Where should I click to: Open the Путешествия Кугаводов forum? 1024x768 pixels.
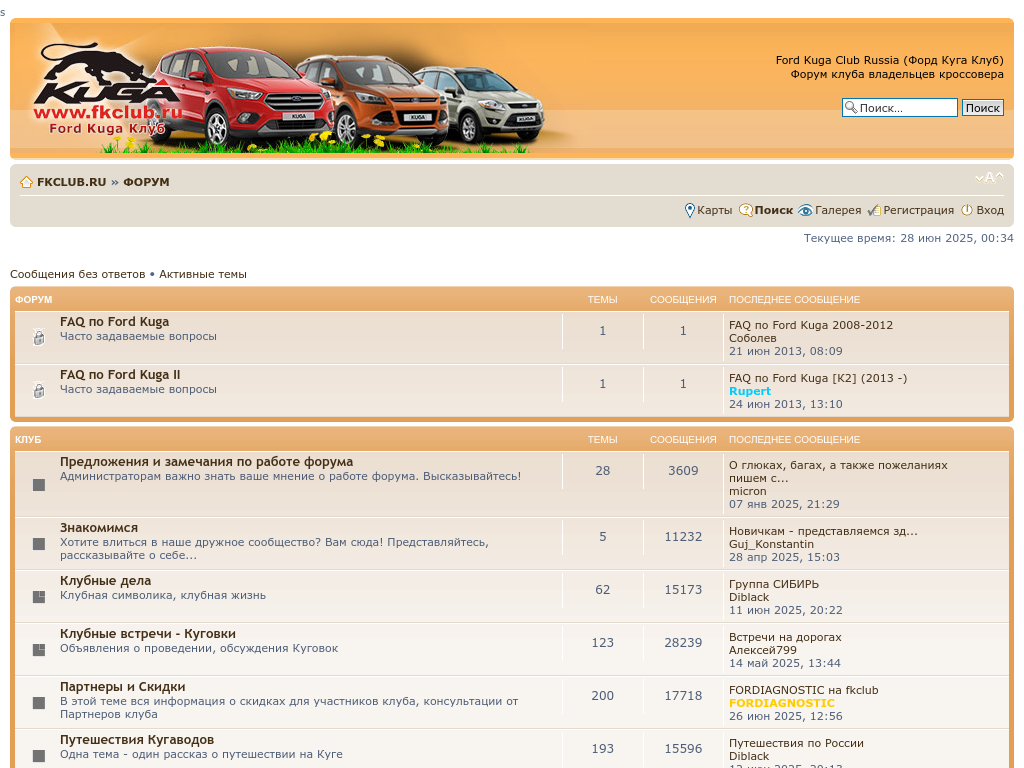[137, 740]
